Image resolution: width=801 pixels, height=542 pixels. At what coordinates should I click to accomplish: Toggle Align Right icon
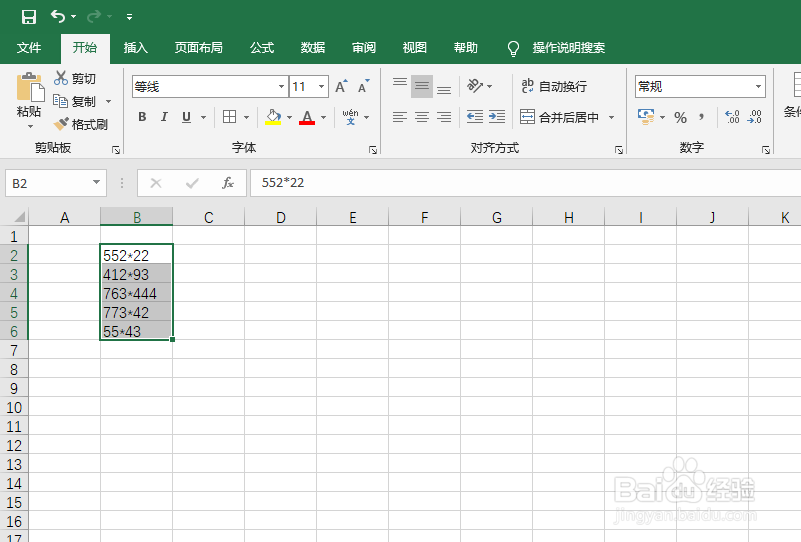444,117
